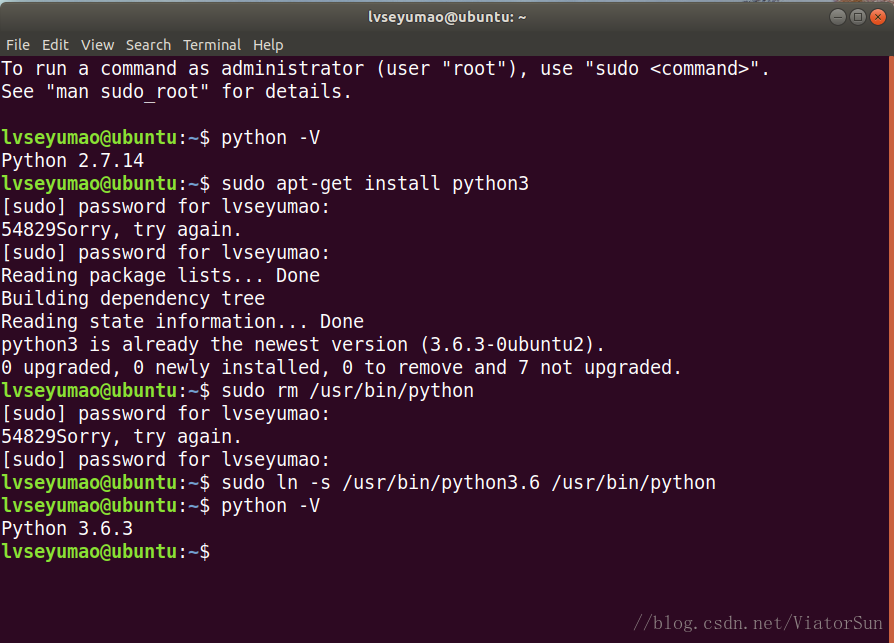Screen dimensions: 894x643
Task: Click the empty prompt on the last line
Action: point(106,552)
